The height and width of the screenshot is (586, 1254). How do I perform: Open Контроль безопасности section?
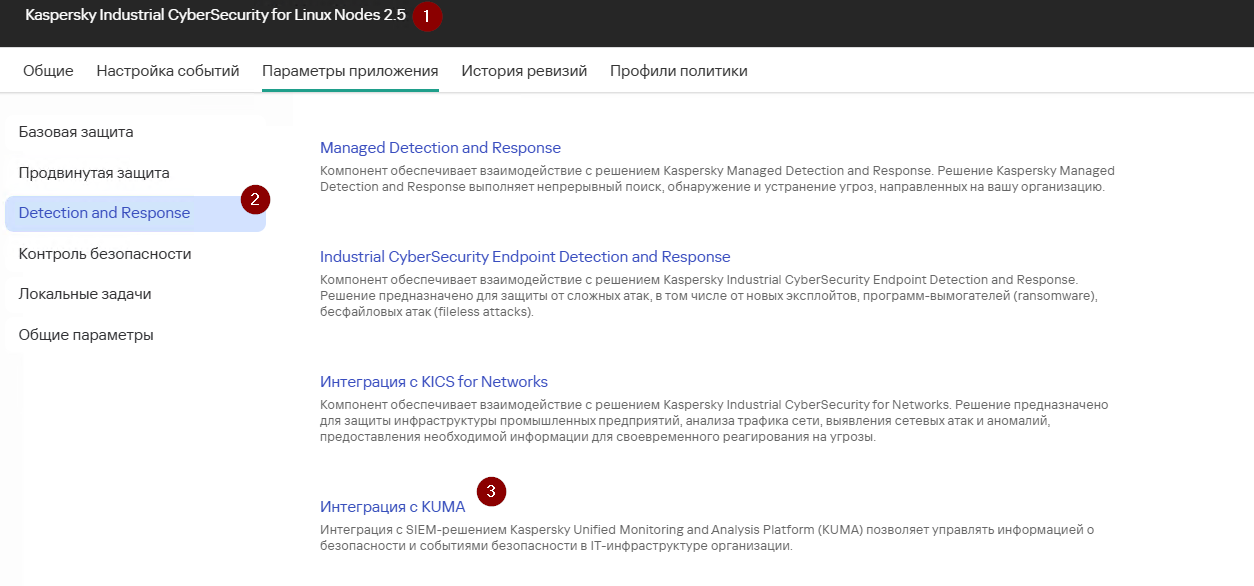pos(105,254)
